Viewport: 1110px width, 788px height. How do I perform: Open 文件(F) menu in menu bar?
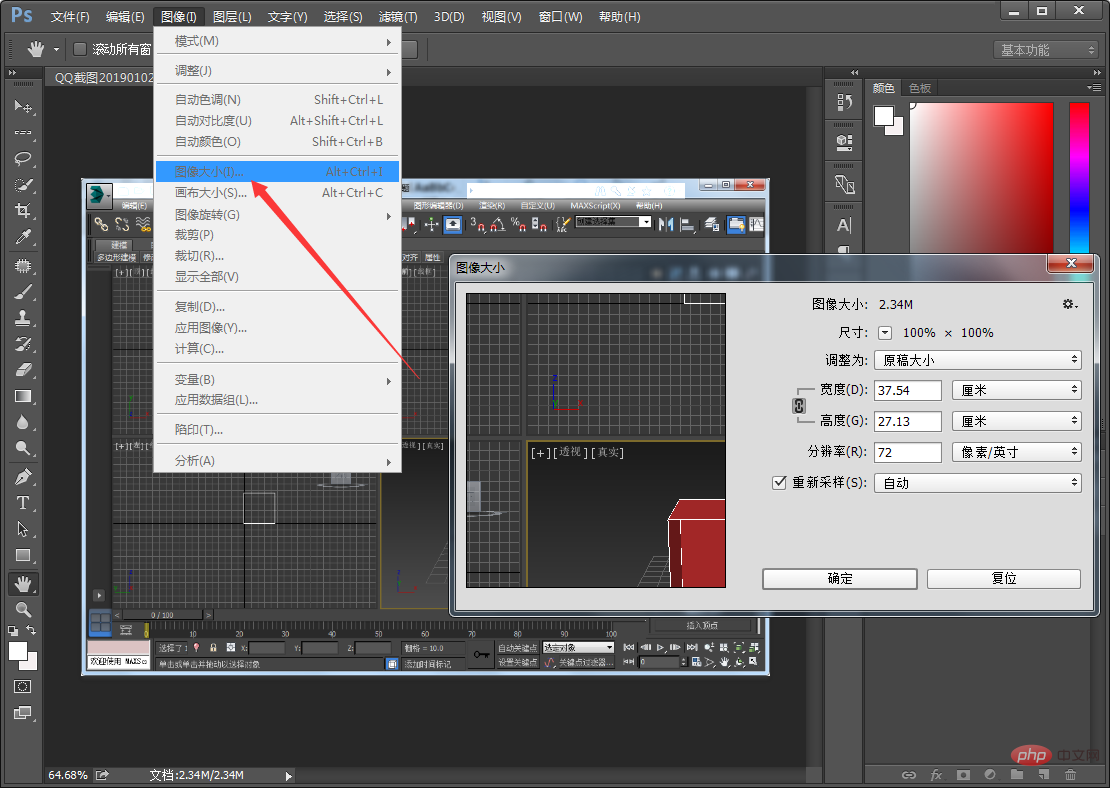70,16
